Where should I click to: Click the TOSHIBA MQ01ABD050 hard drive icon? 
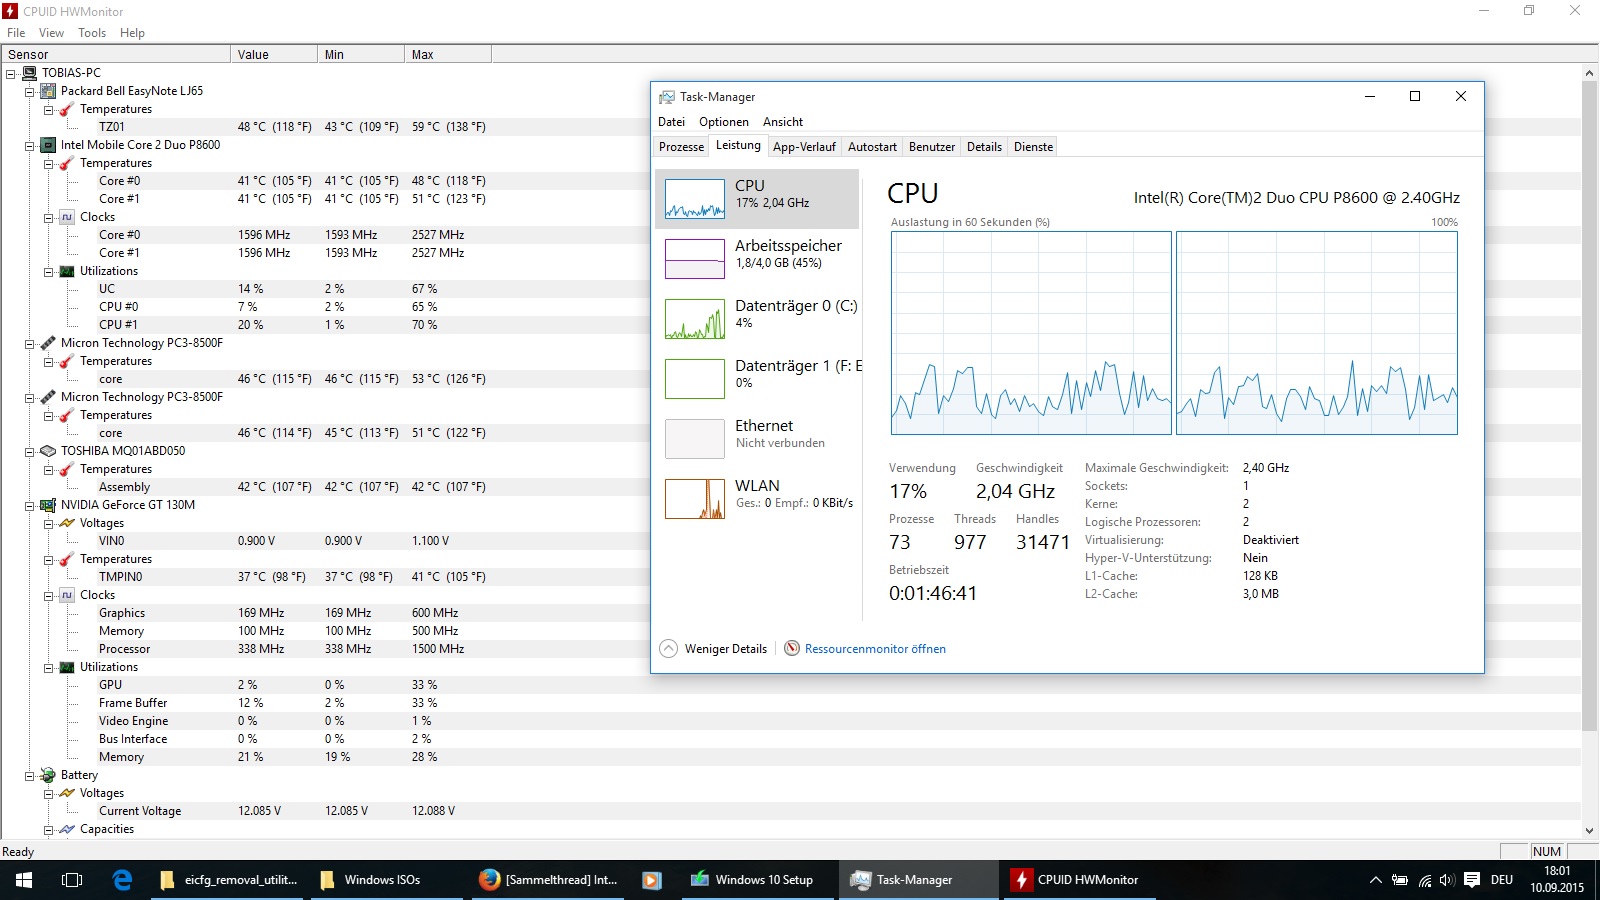click(48, 451)
